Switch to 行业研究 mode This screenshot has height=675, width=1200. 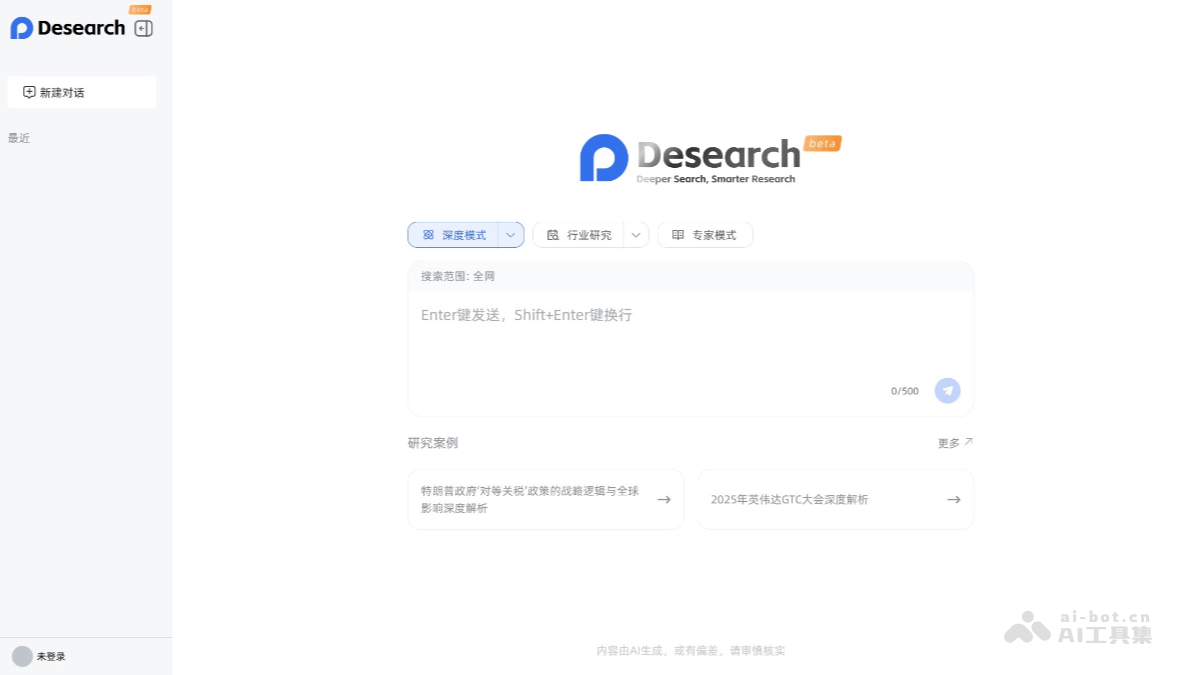point(584,234)
